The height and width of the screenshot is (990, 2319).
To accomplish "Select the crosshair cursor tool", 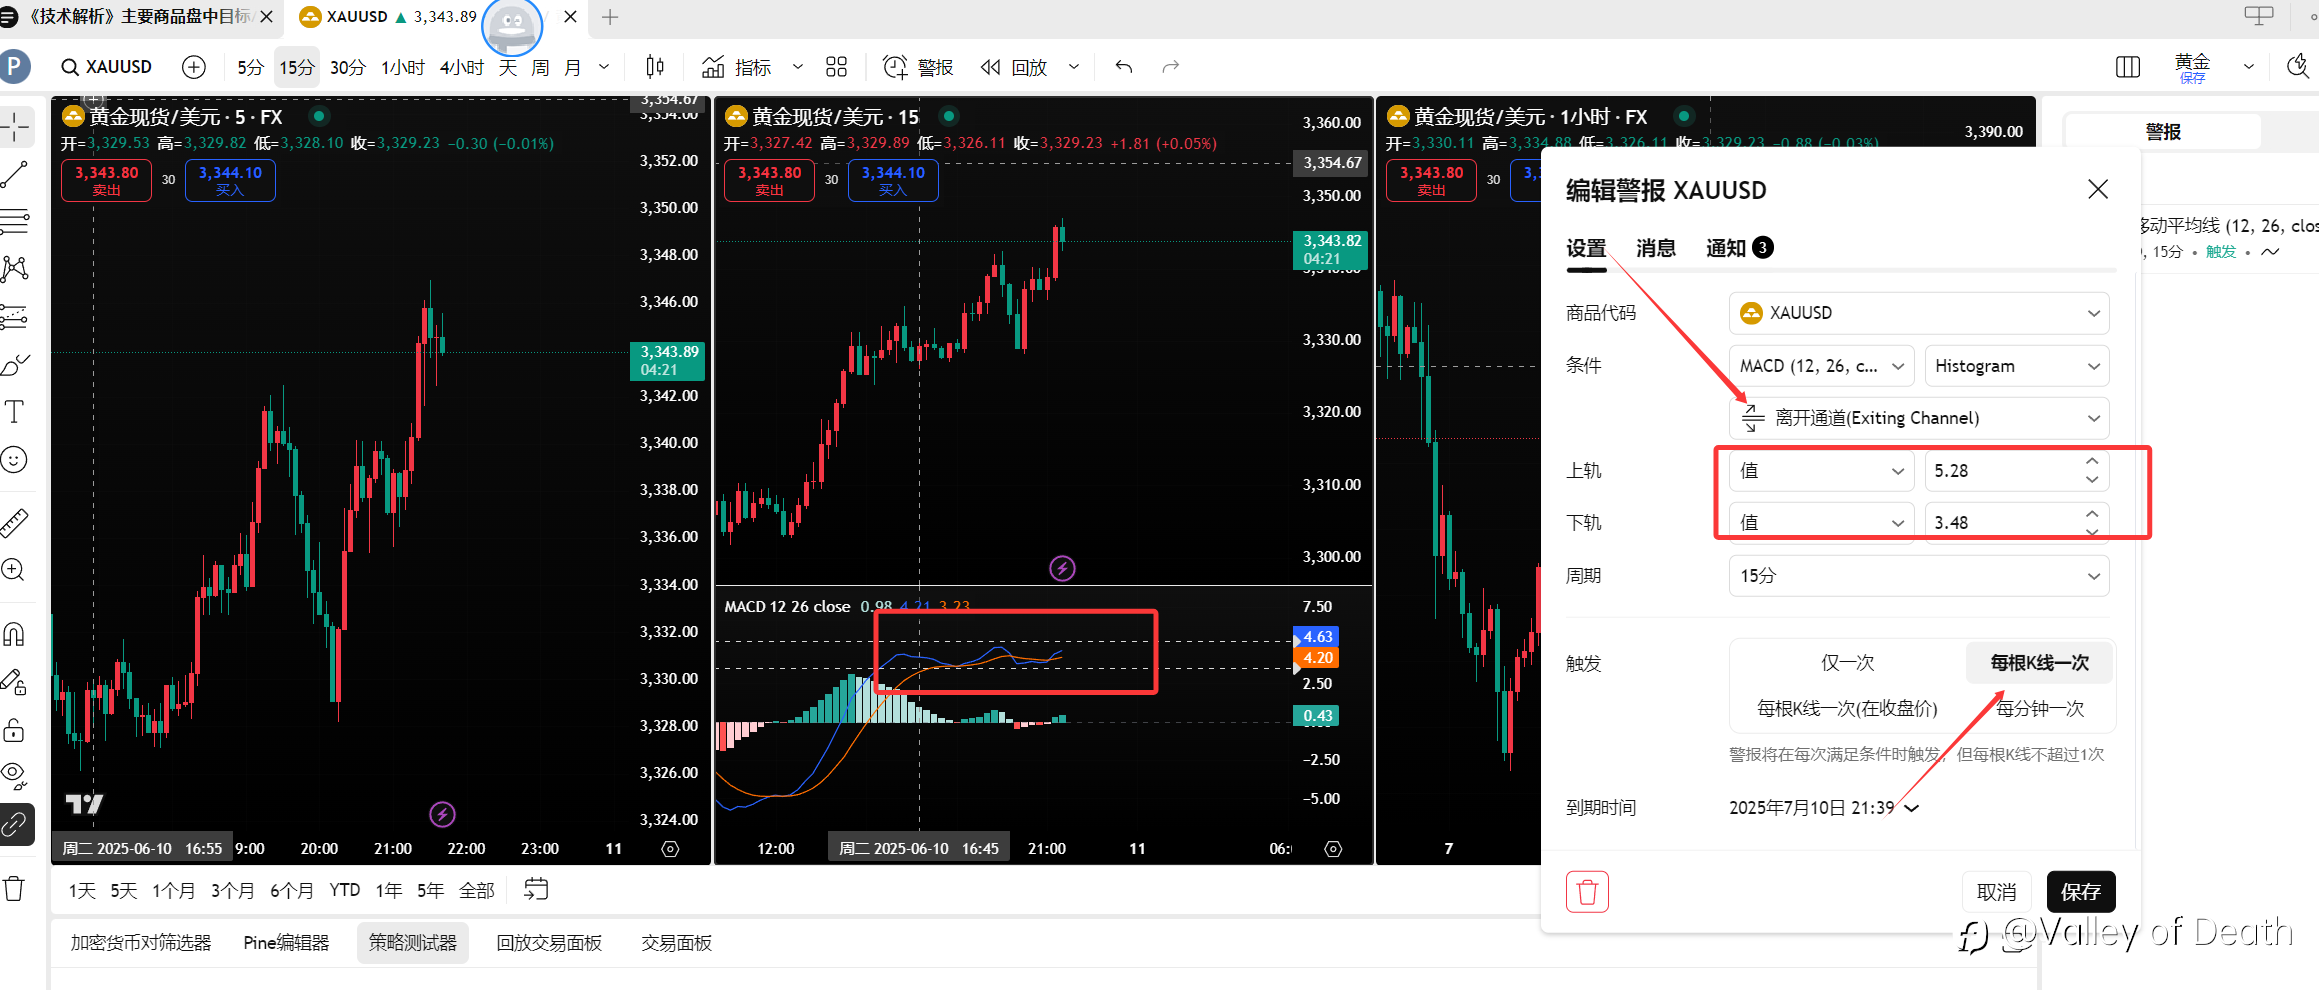I will (15, 127).
